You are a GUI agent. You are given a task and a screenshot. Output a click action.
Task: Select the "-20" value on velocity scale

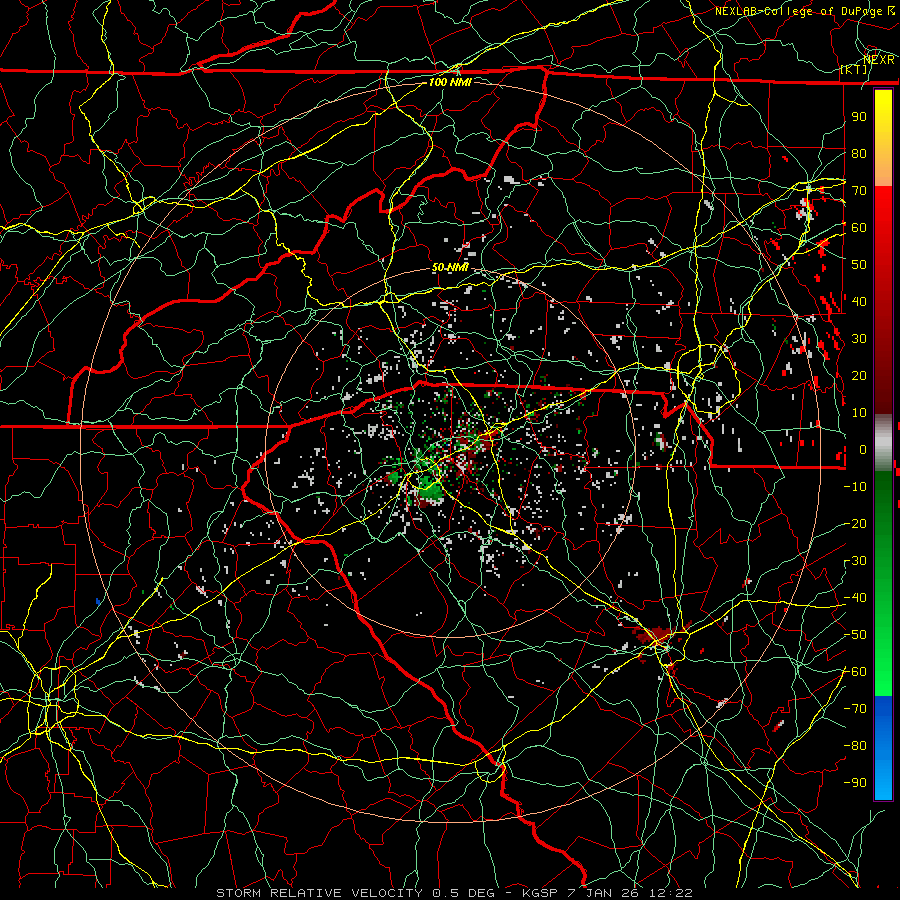tap(855, 523)
